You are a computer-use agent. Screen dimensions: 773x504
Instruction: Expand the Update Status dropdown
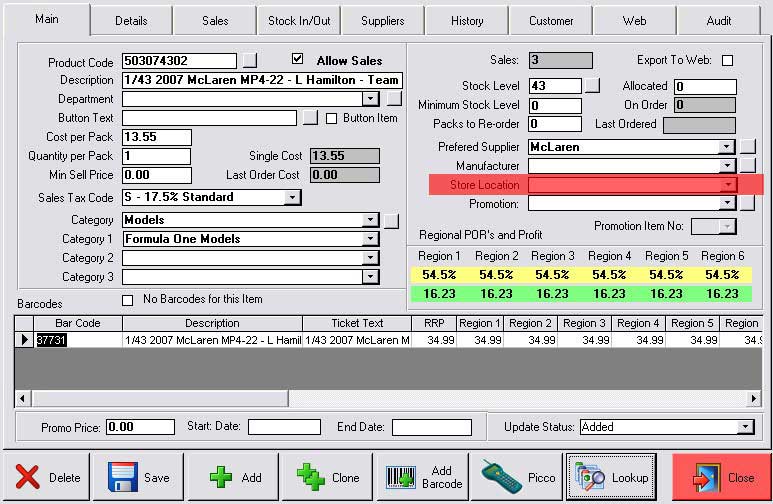(744, 427)
